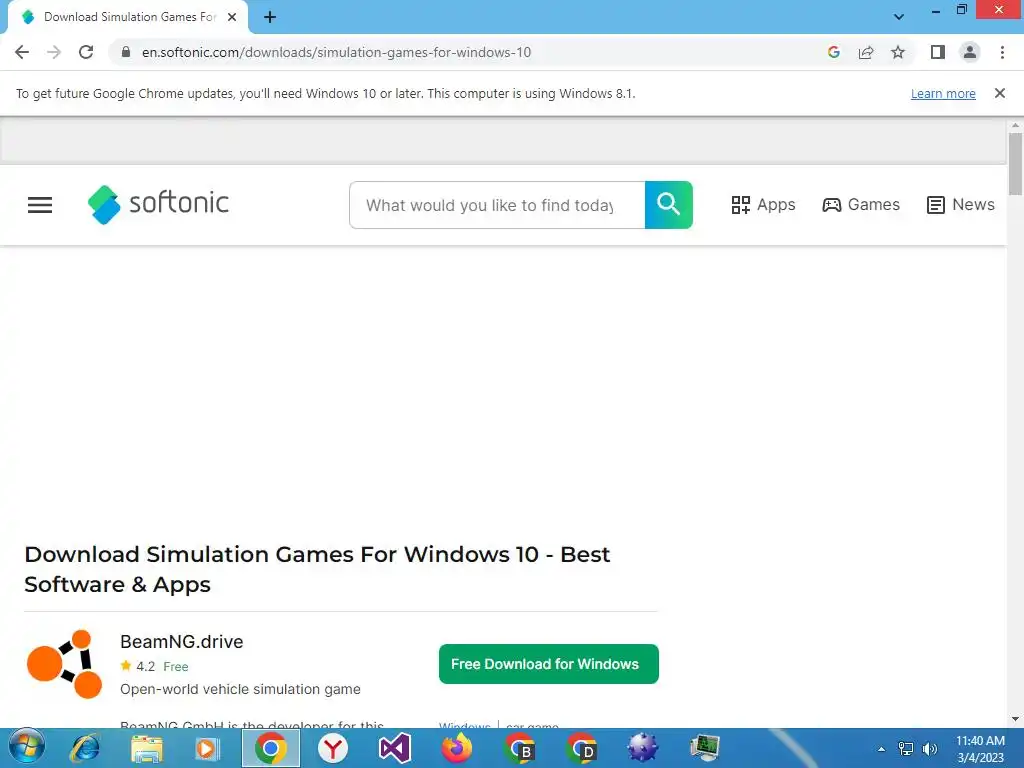Expand the tab search dropdown arrow
The image size is (1024, 768).
click(899, 17)
